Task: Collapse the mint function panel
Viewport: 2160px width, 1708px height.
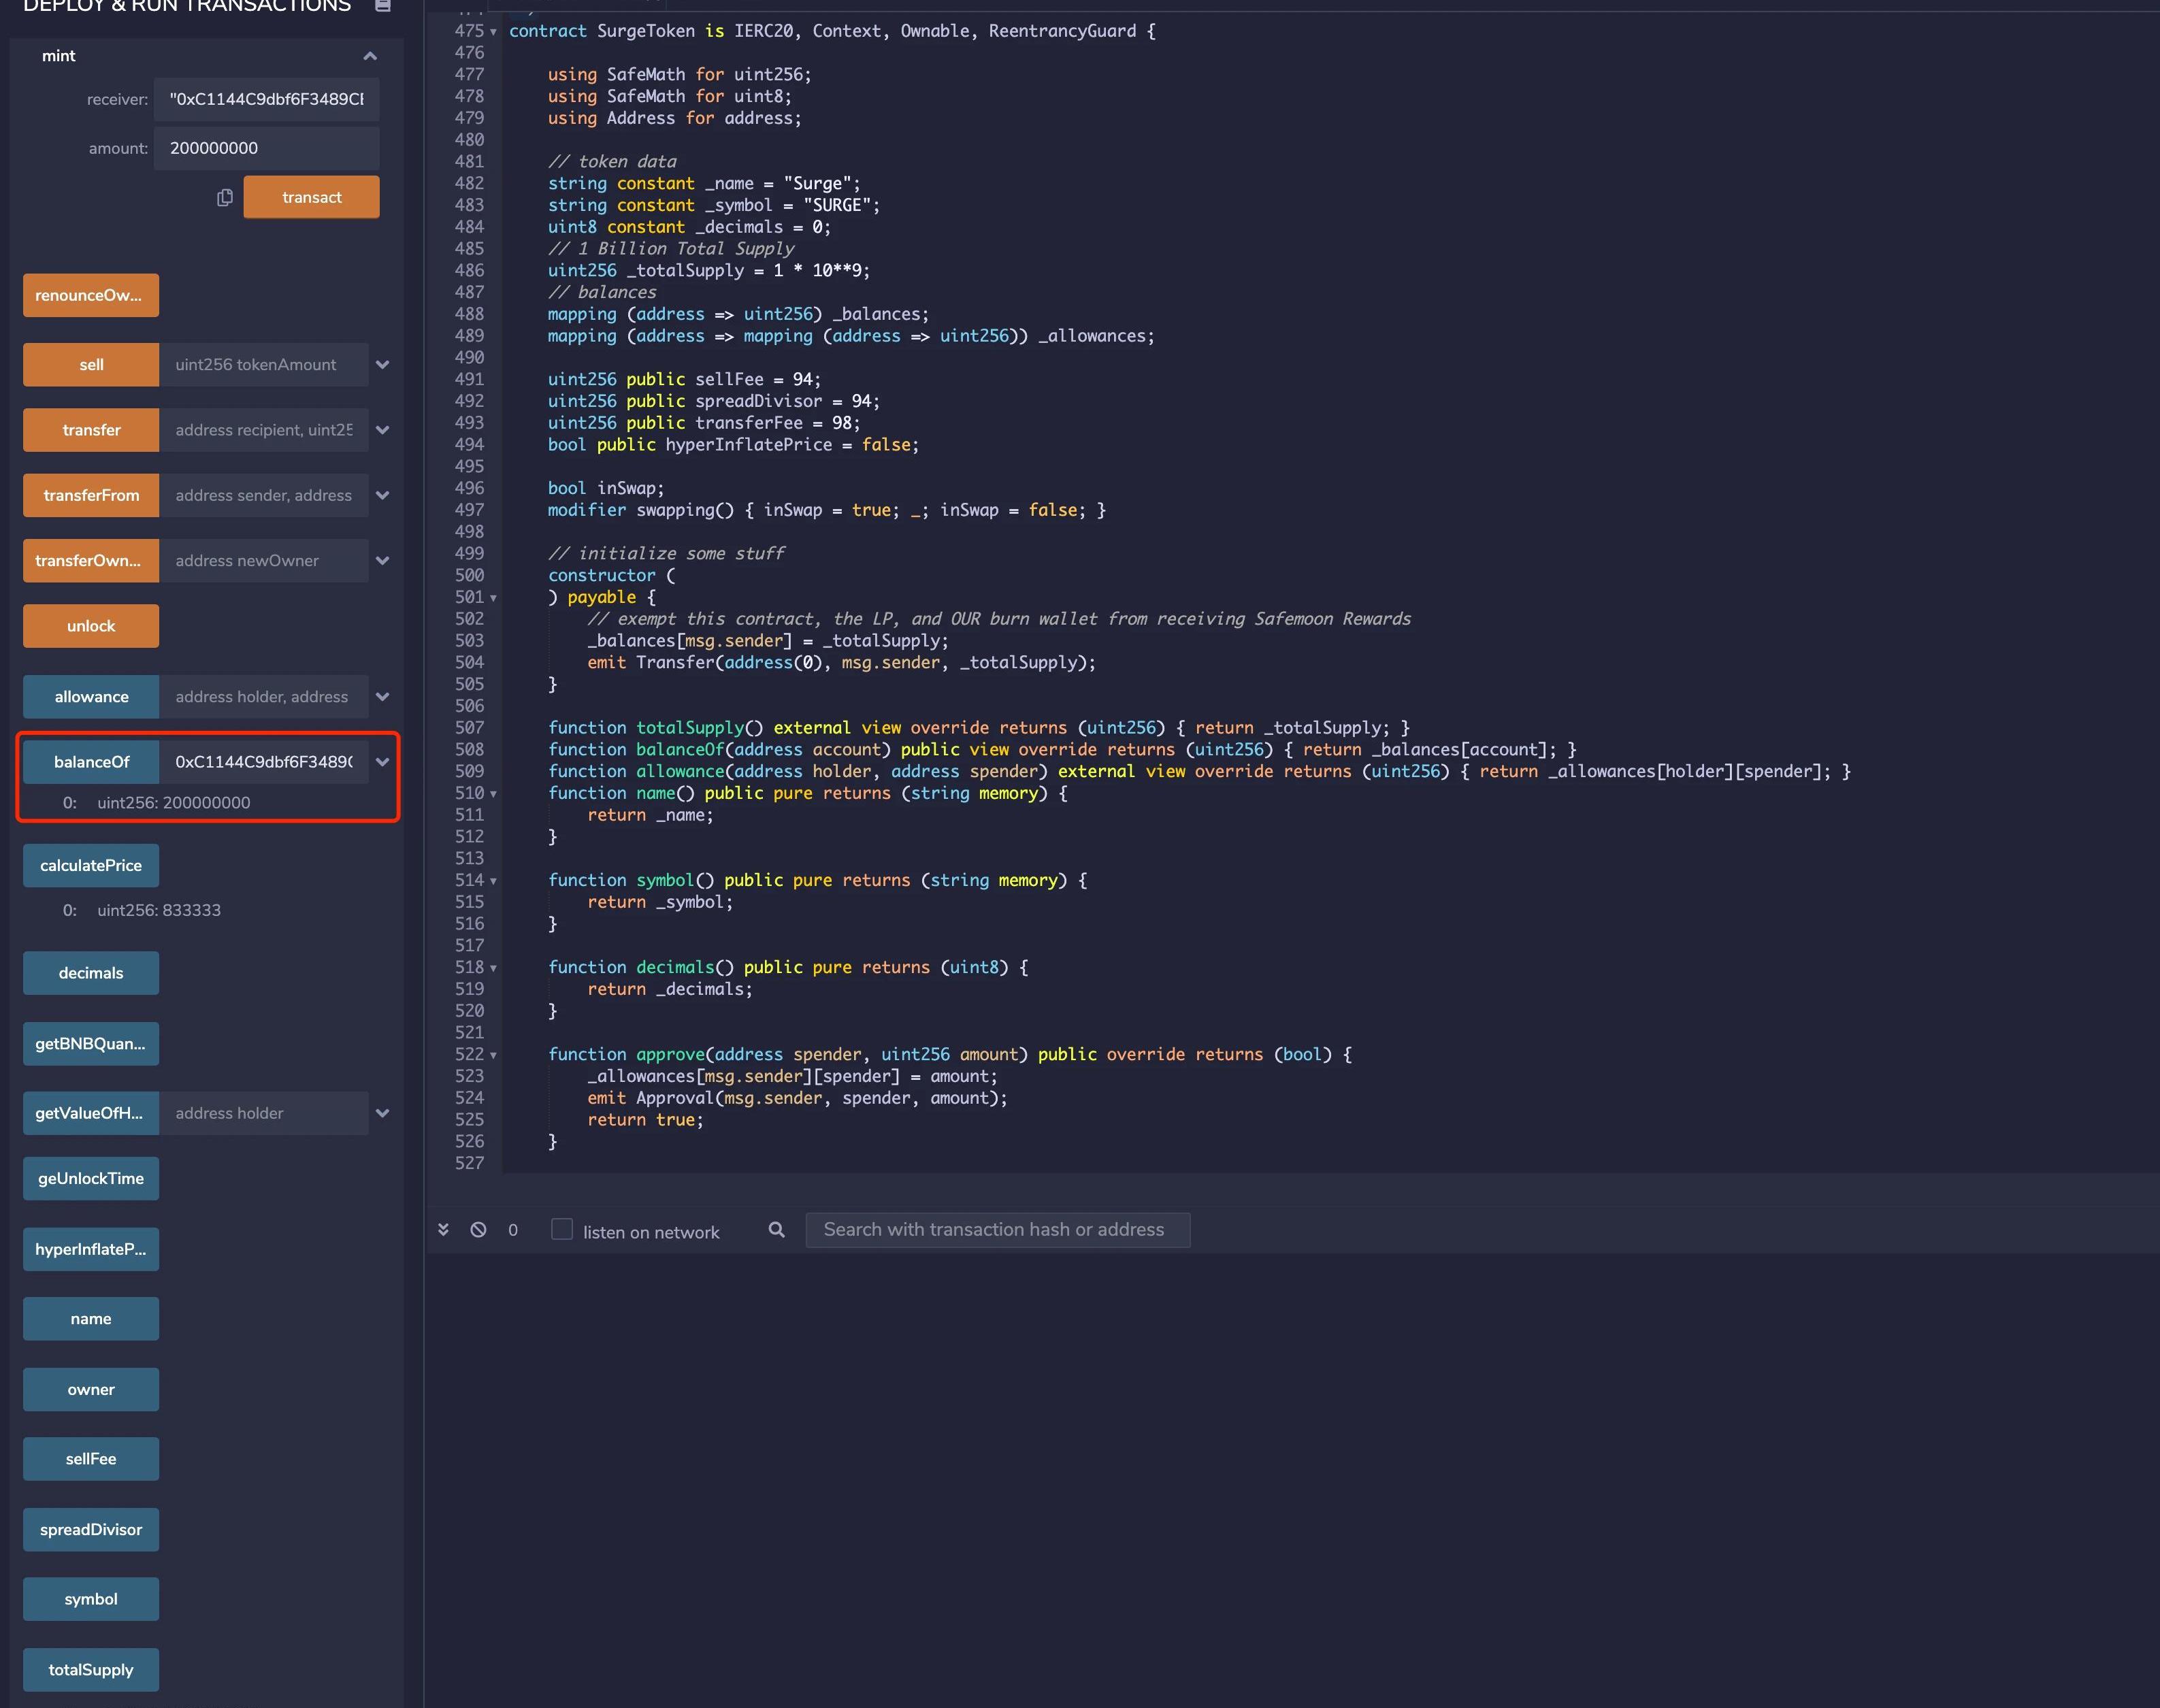Action: click(x=370, y=56)
